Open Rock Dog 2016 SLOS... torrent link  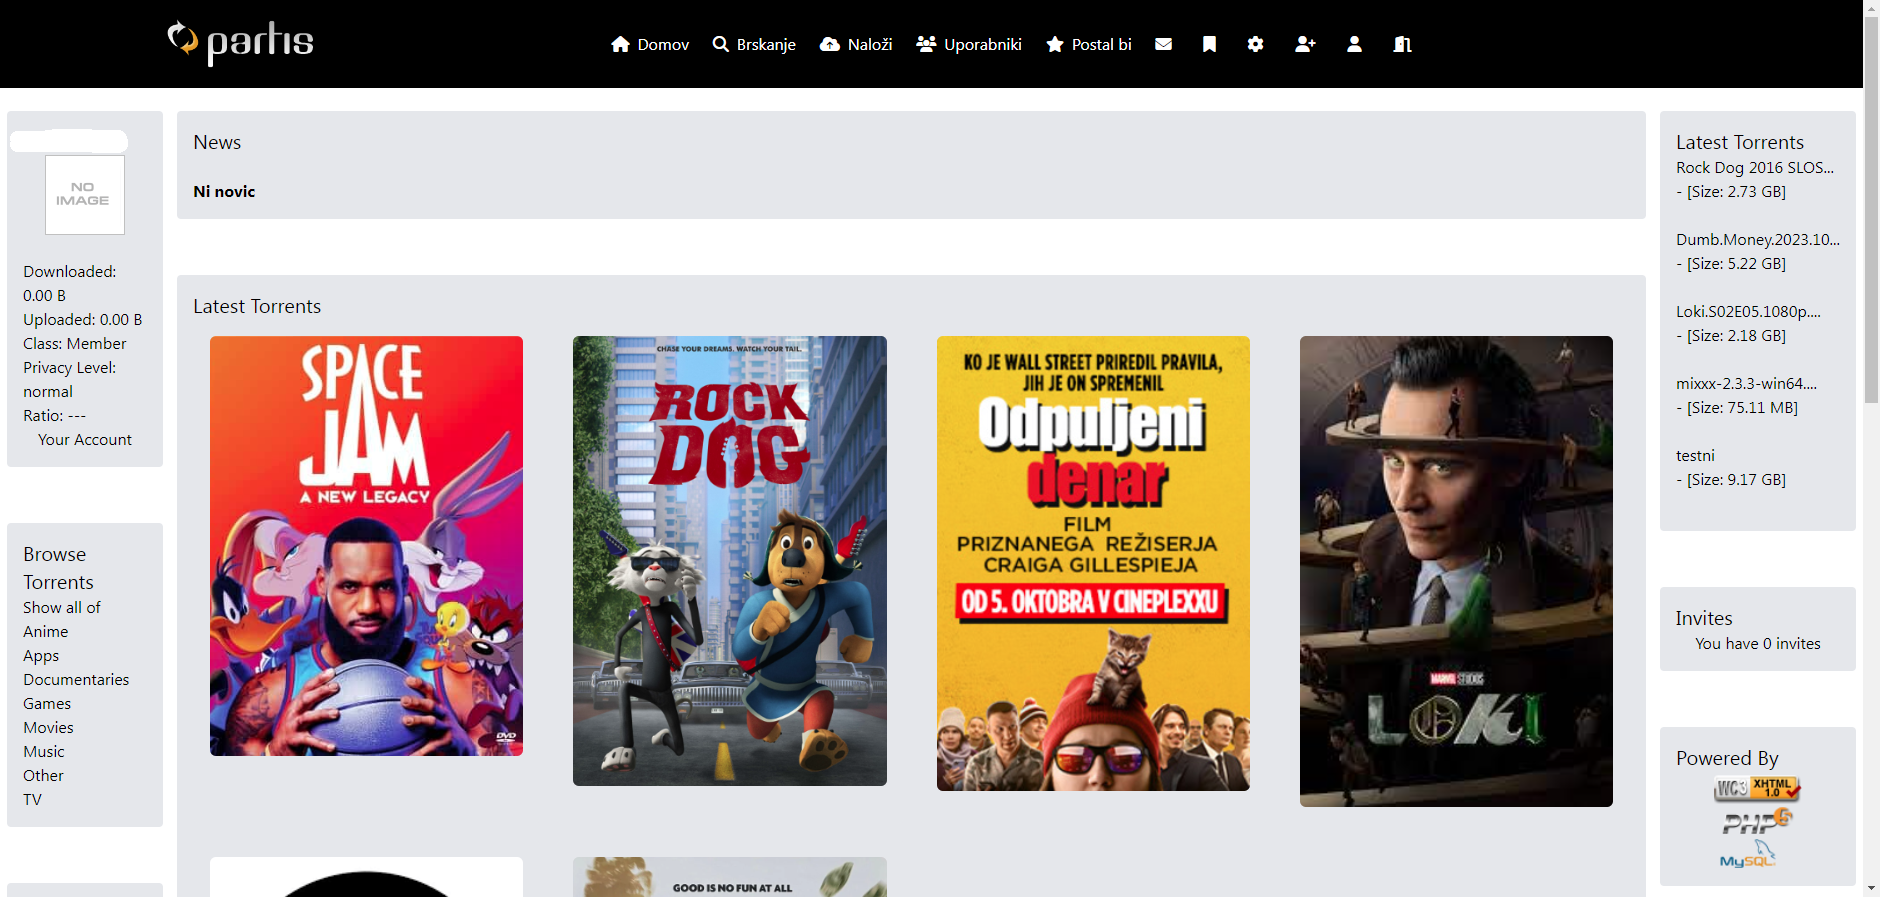[x=1755, y=167]
